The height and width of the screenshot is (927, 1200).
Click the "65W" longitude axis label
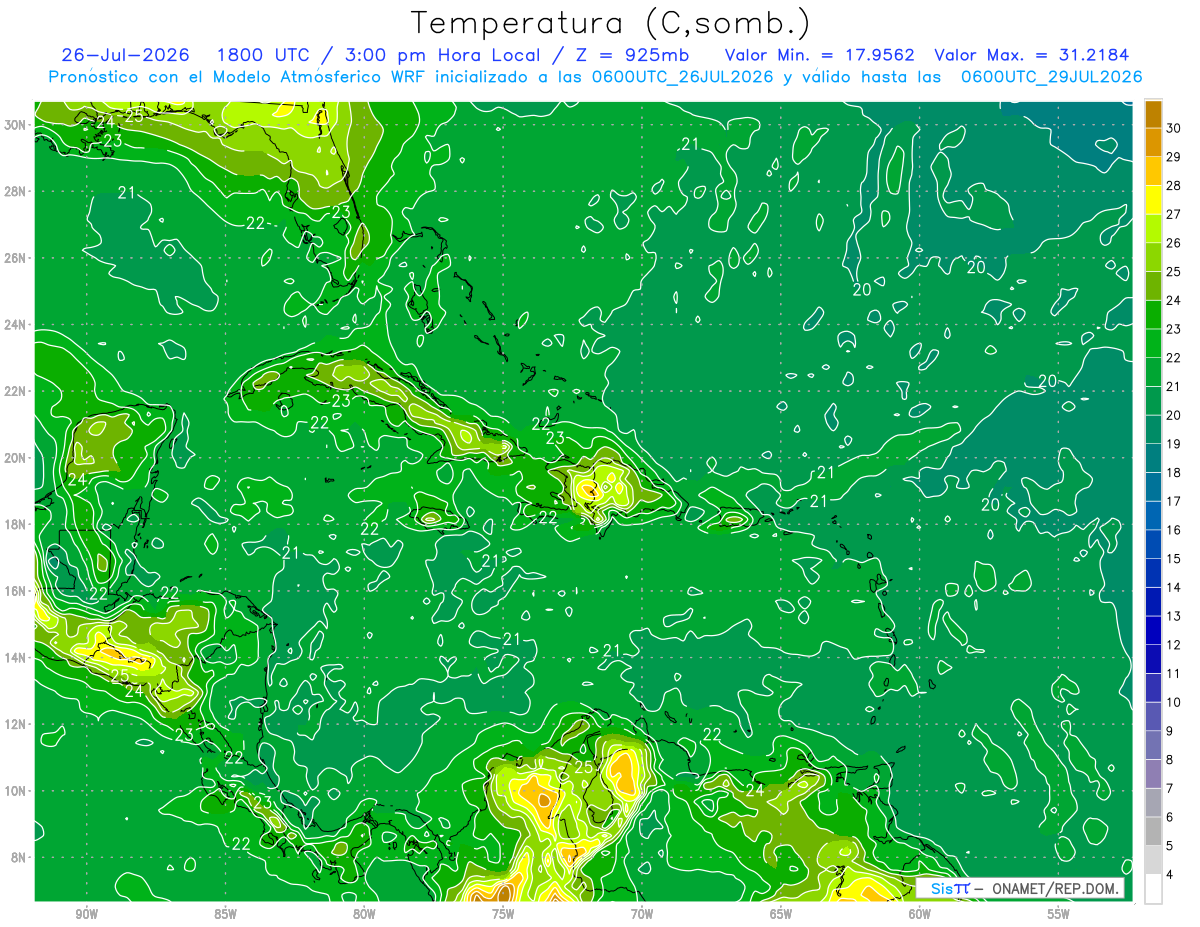[x=781, y=914]
